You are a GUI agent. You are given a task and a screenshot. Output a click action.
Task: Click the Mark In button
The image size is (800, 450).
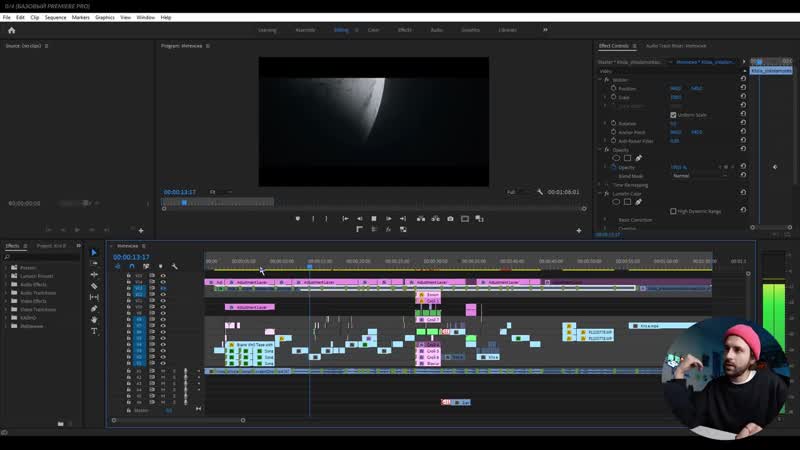point(313,218)
